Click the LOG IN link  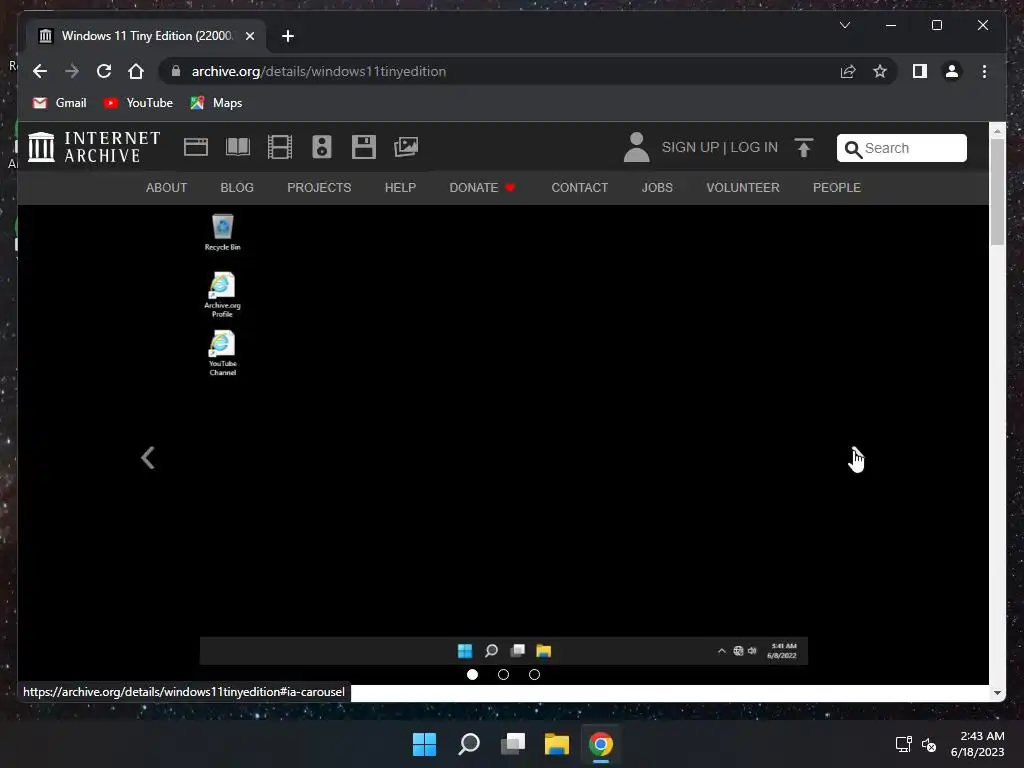(x=754, y=148)
